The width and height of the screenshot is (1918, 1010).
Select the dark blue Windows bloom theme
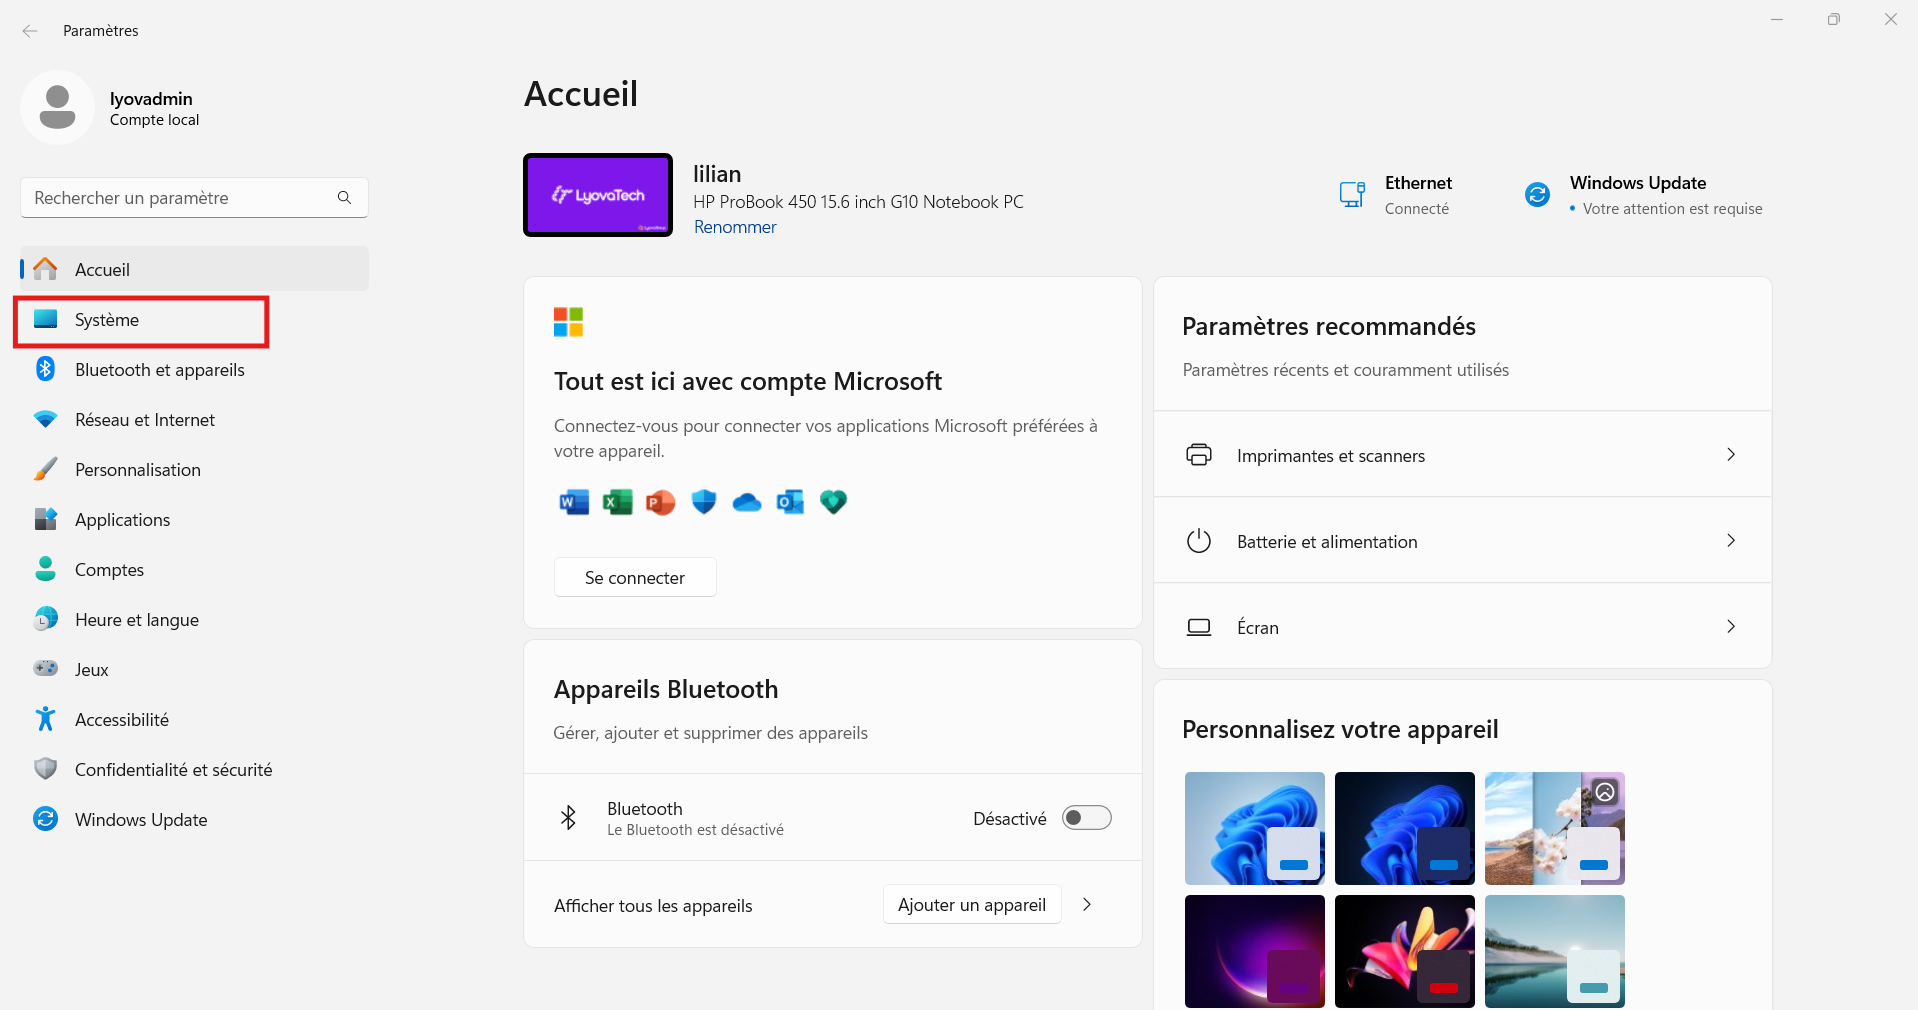[x=1404, y=828]
